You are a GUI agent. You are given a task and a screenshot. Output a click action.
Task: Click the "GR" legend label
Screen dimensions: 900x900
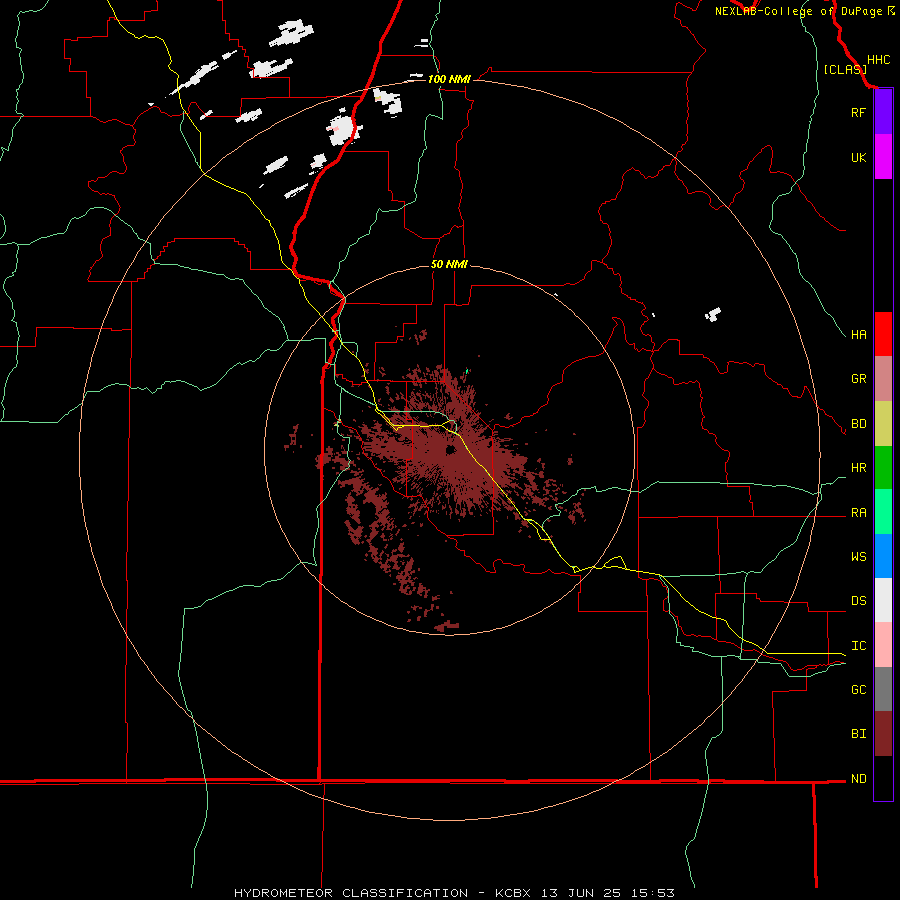pyautogui.click(x=858, y=379)
